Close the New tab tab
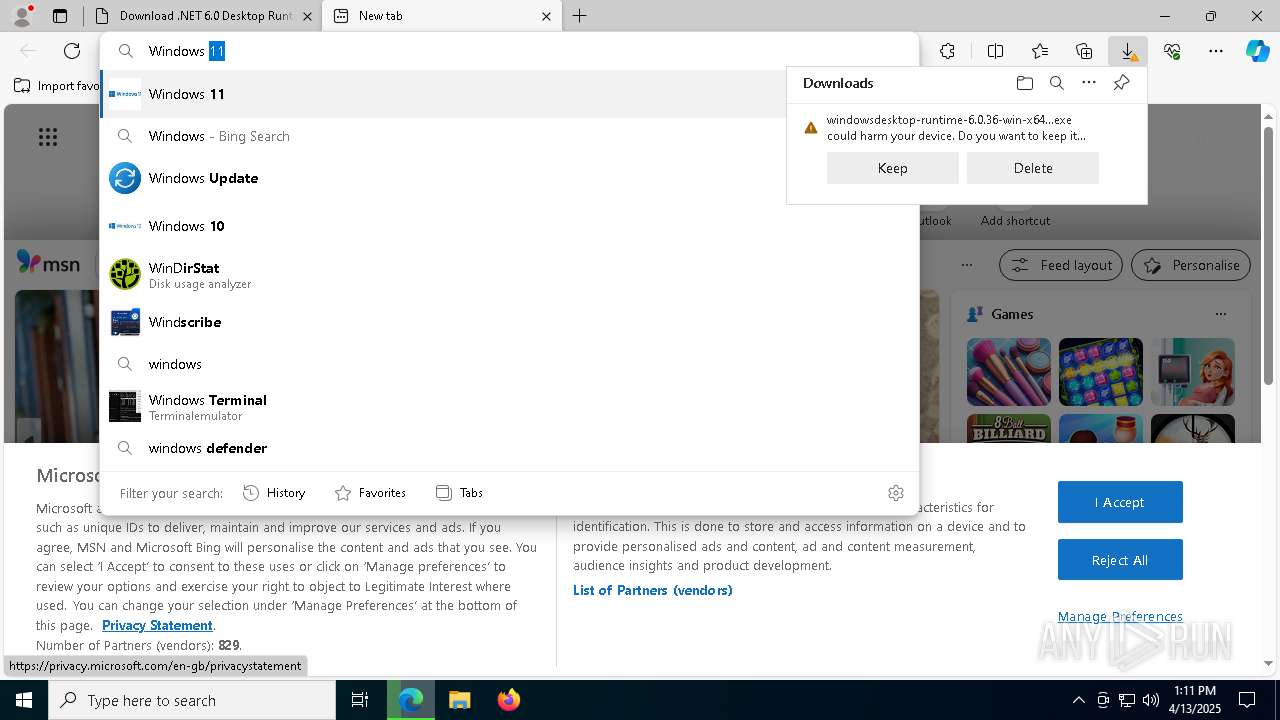This screenshot has height=720, width=1280. click(x=546, y=16)
